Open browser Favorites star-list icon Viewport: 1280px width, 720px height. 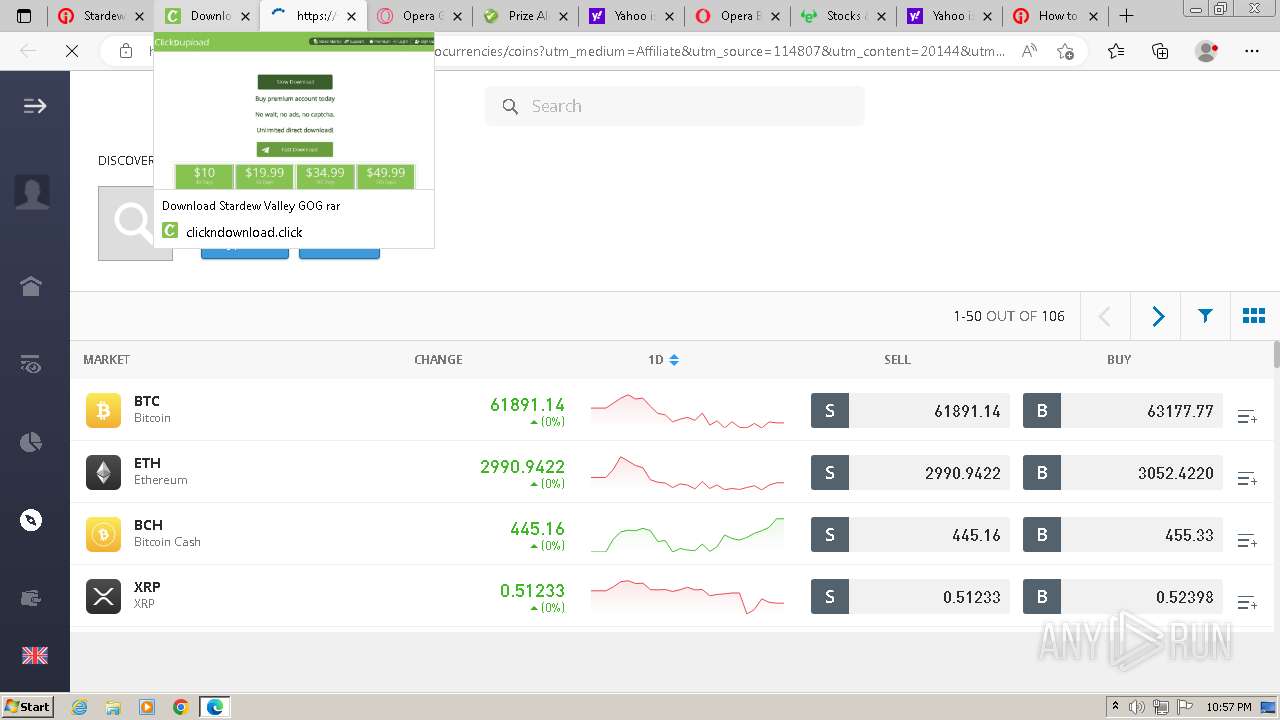[x=1115, y=51]
